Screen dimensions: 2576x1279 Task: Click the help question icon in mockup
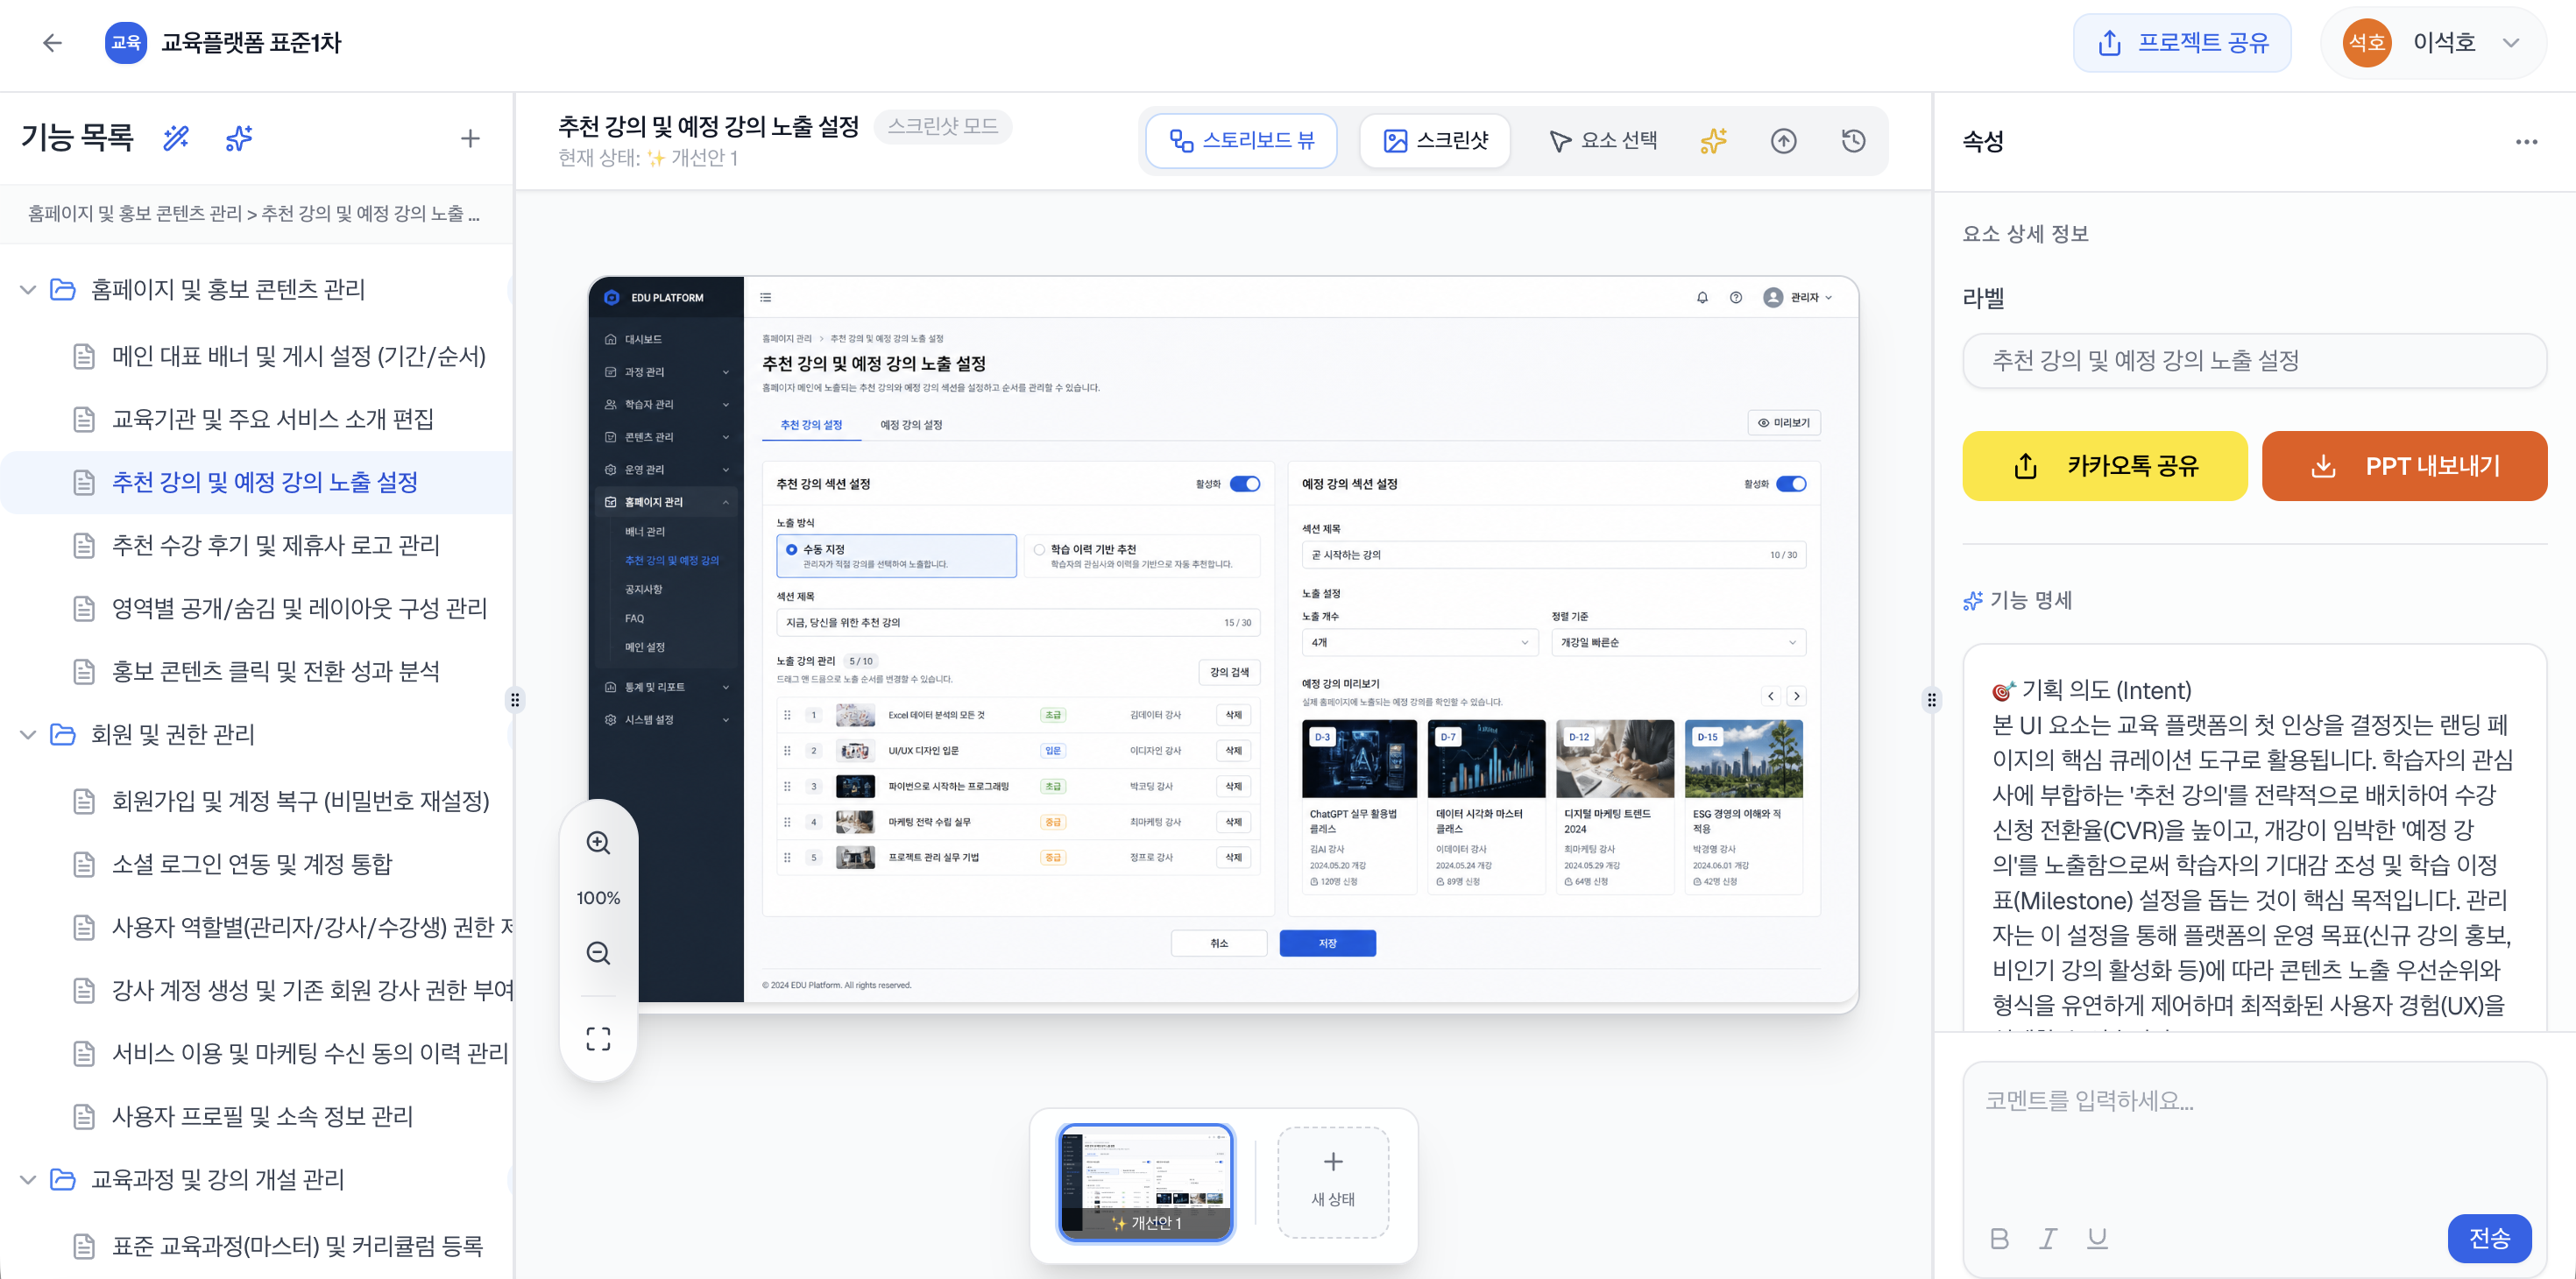click(1736, 297)
